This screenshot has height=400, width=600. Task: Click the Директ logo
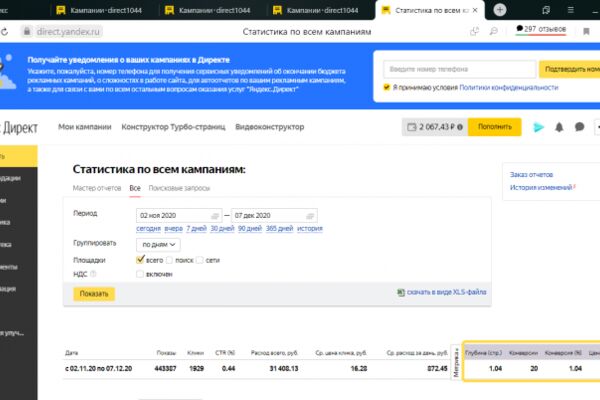(19, 128)
